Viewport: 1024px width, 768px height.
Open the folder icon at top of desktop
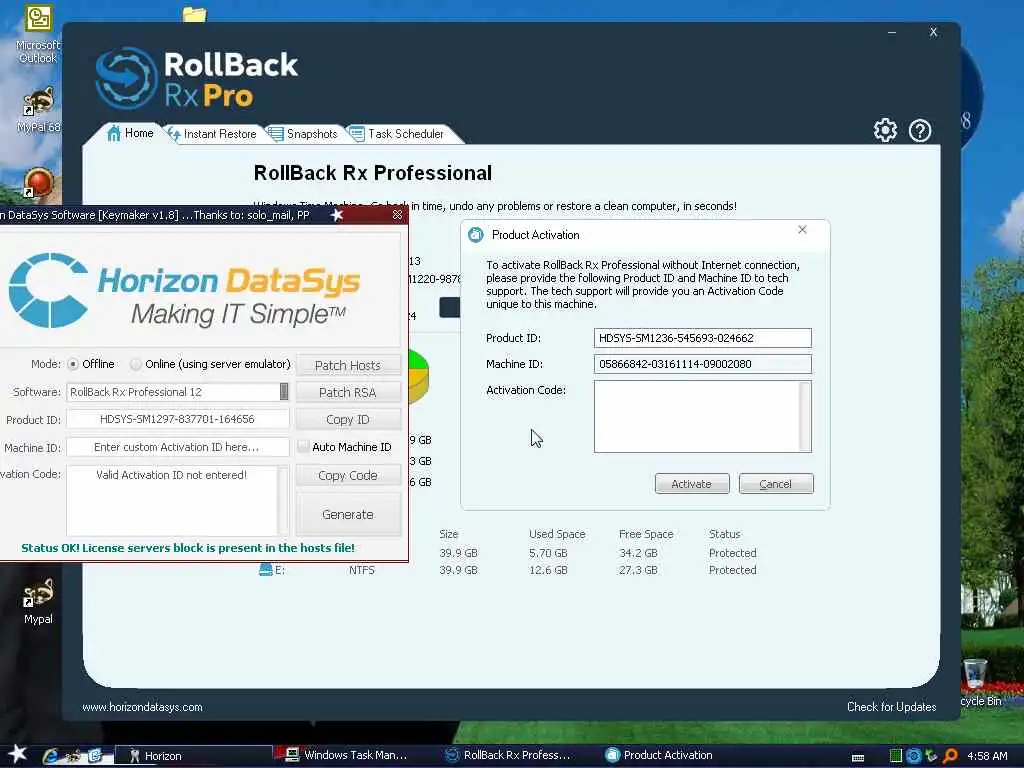(194, 14)
